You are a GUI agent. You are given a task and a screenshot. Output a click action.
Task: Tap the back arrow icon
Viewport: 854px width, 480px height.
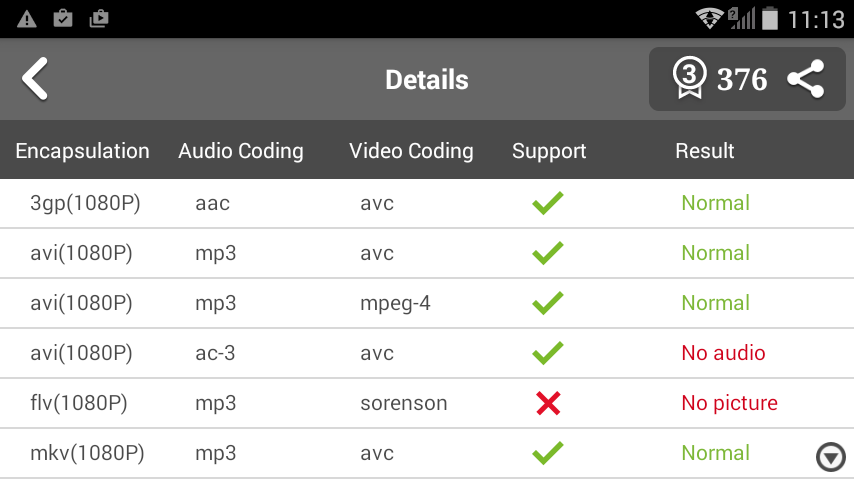[x=35, y=79]
